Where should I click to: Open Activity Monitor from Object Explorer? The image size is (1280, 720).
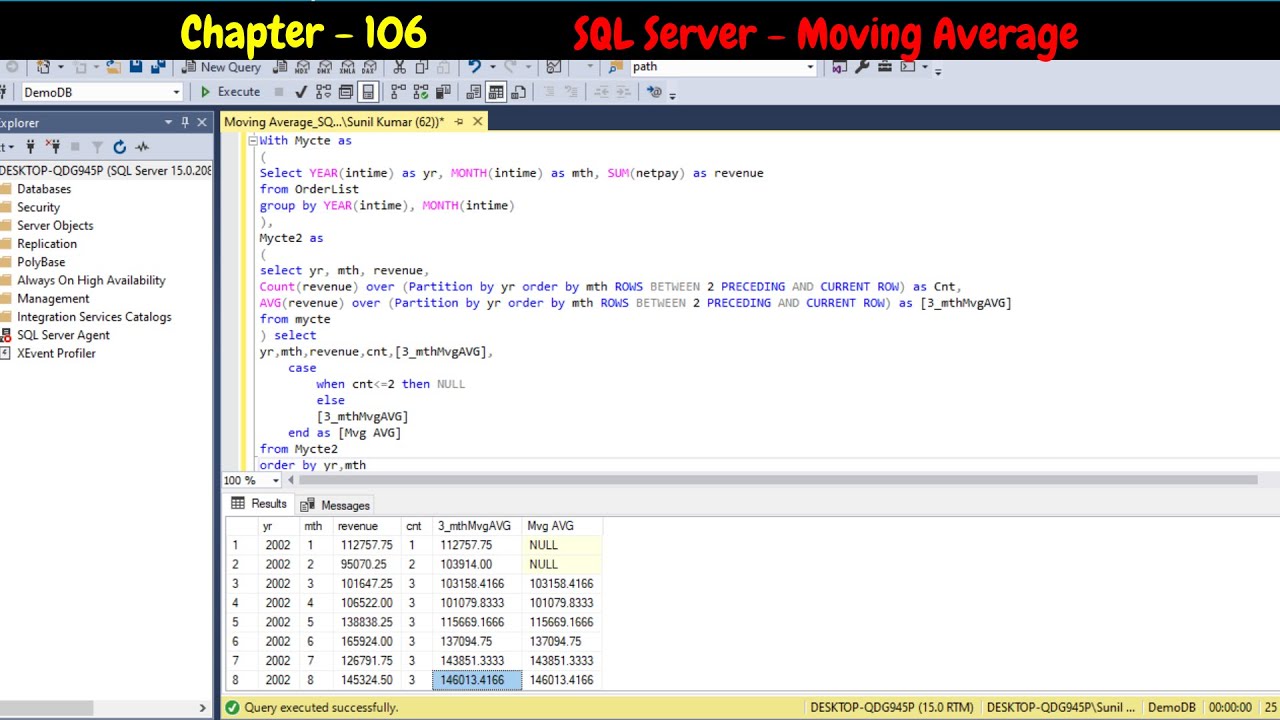[142, 147]
